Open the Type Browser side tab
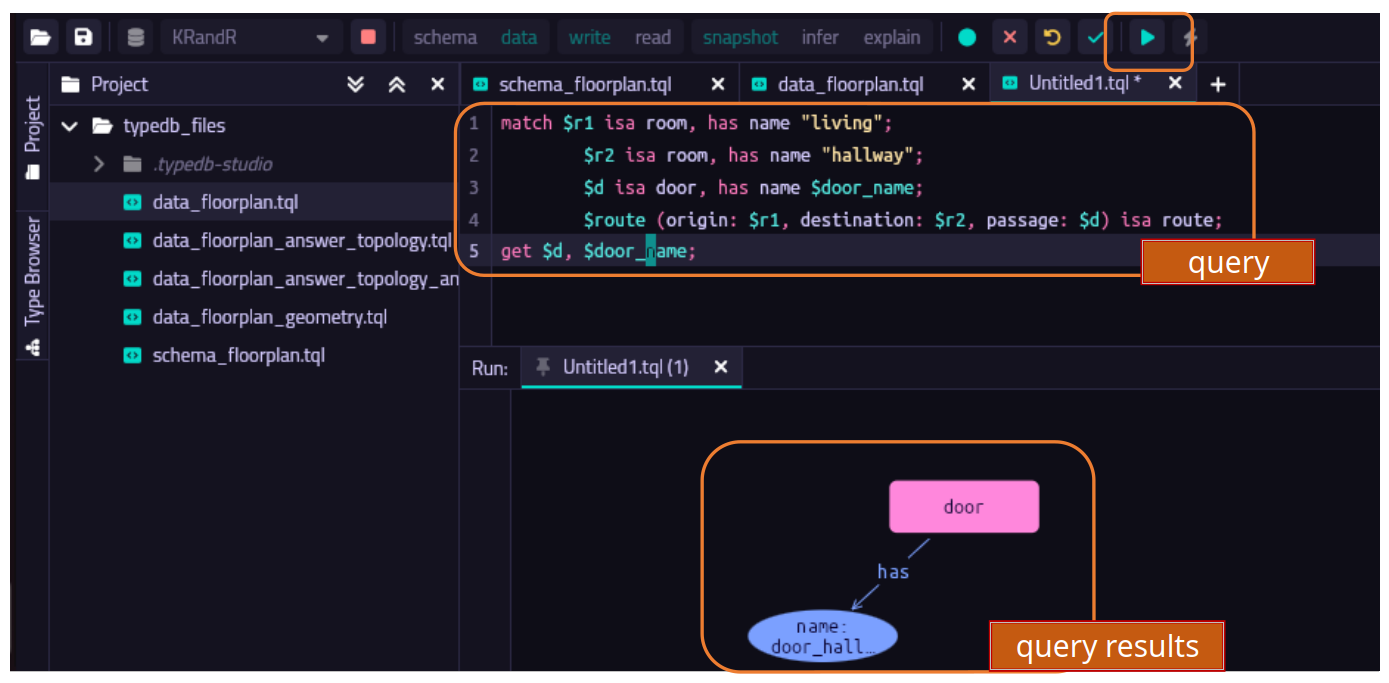The height and width of the screenshot is (683, 1389). pos(33,285)
